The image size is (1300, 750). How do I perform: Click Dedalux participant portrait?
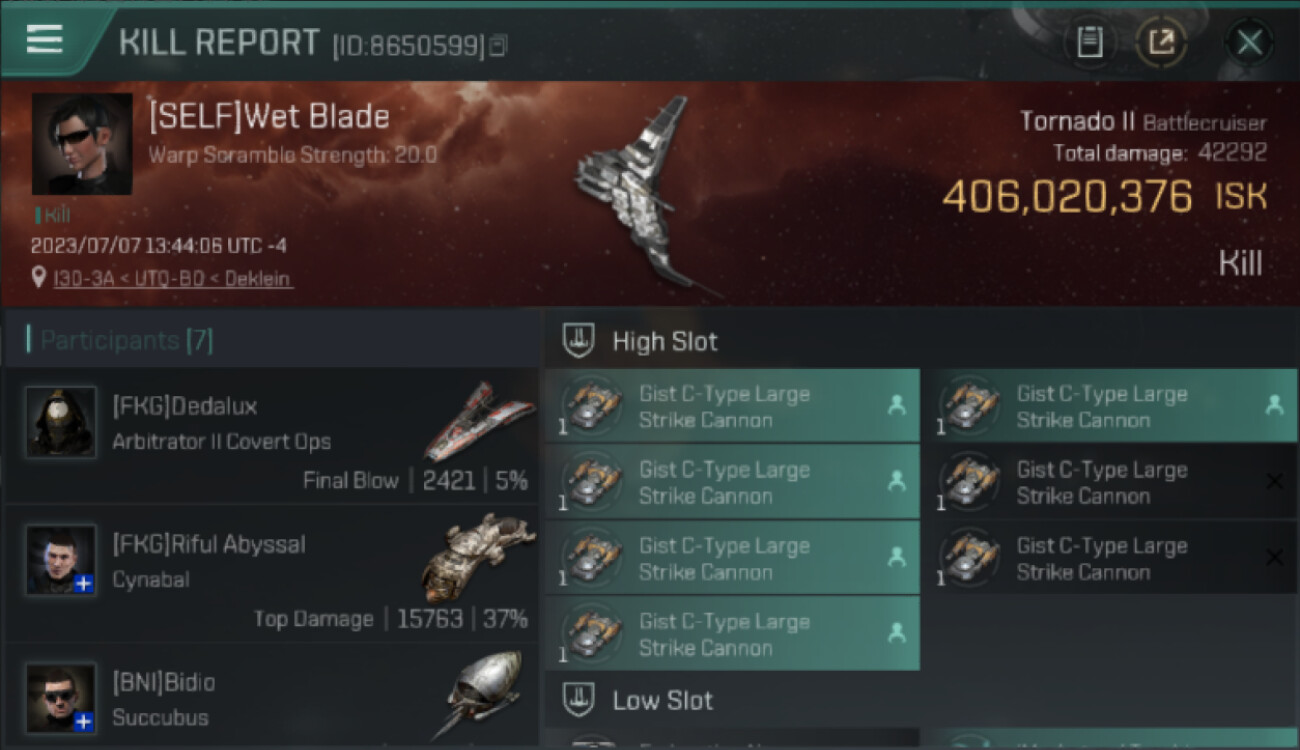(61, 422)
